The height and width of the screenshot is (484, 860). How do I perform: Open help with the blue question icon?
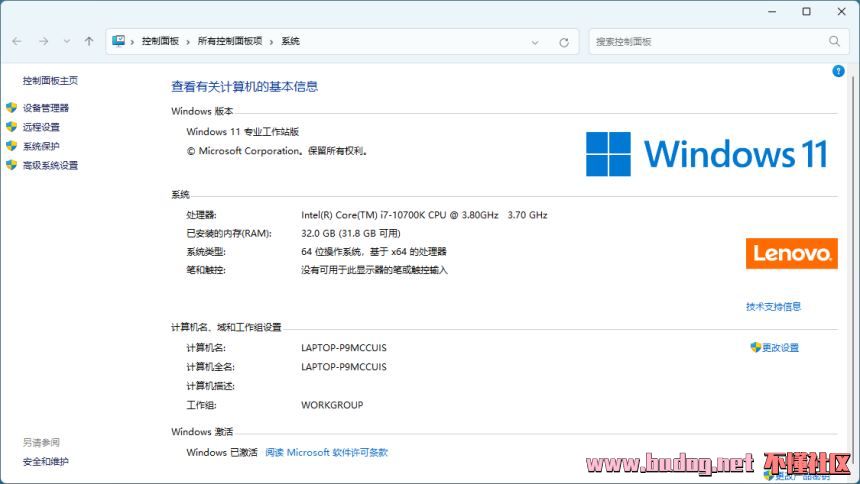[x=838, y=71]
